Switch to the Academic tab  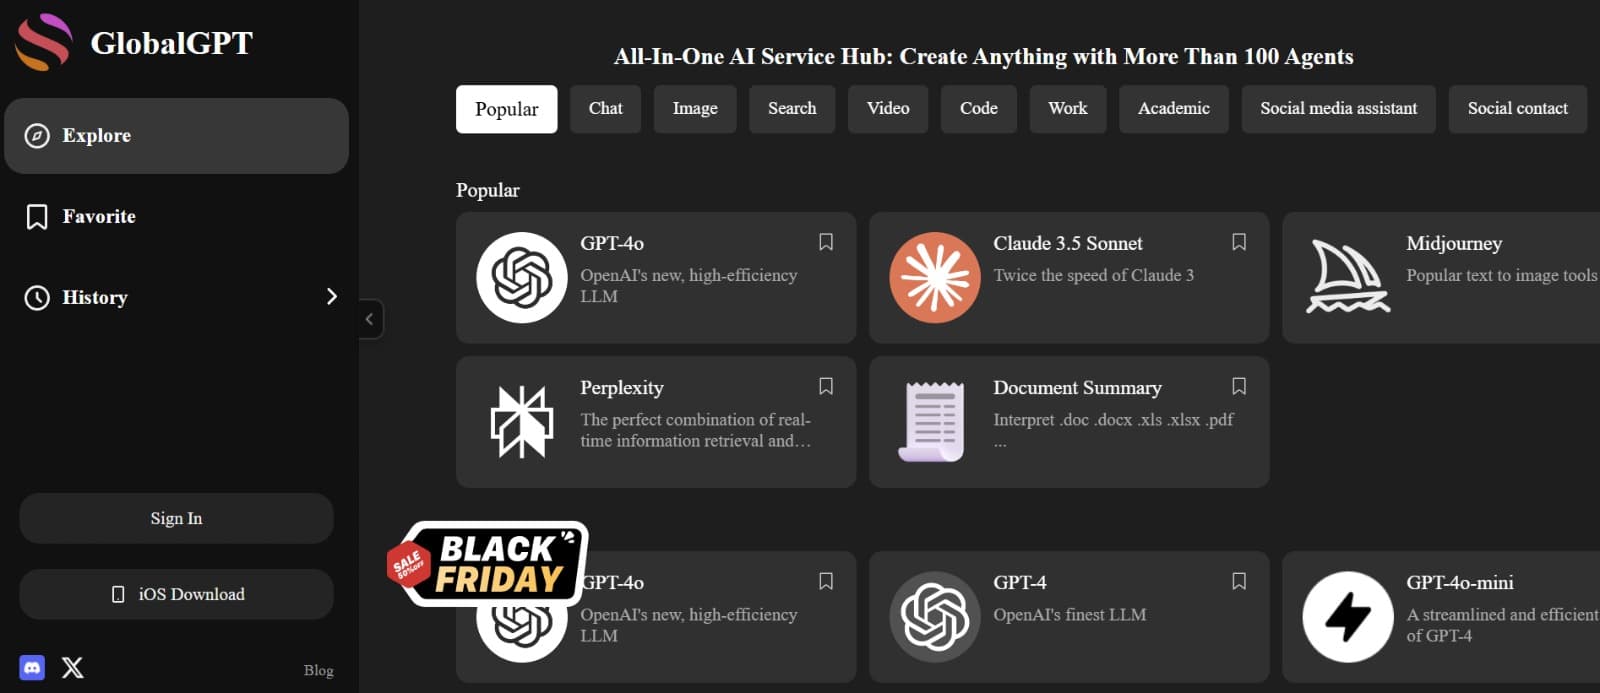(1174, 109)
